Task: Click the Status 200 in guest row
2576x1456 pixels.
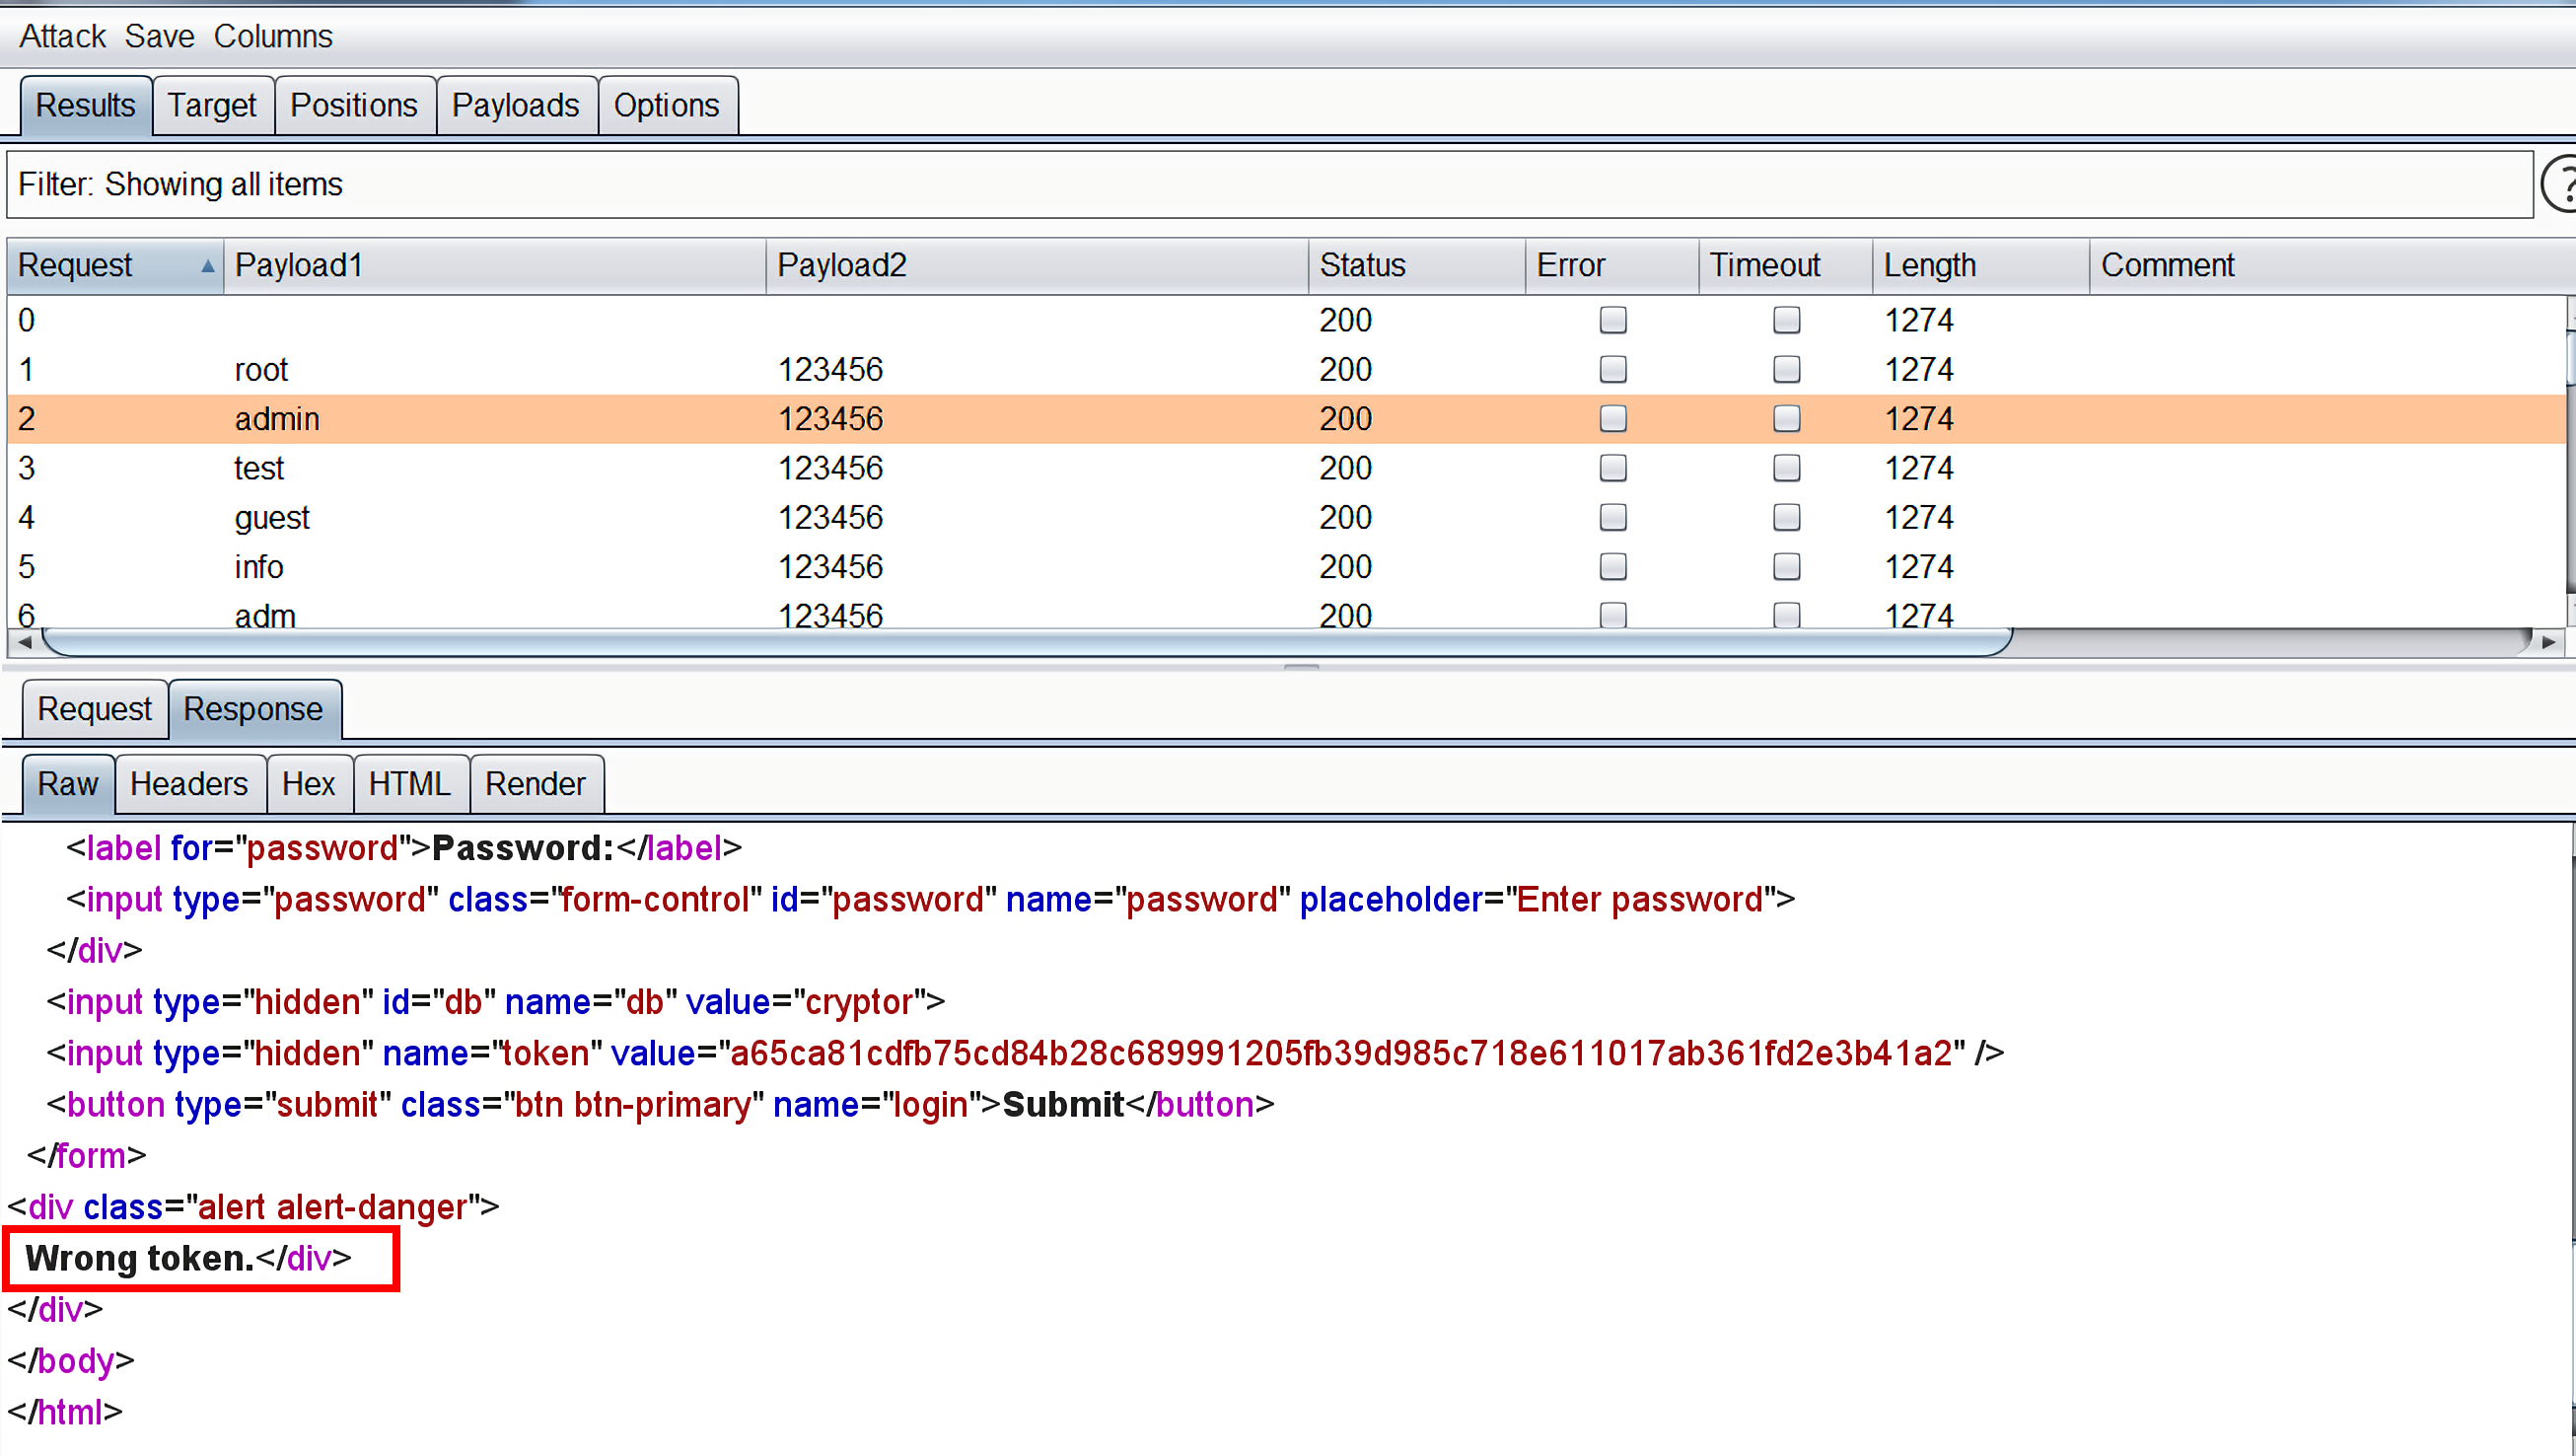Action: point(1345,517)
